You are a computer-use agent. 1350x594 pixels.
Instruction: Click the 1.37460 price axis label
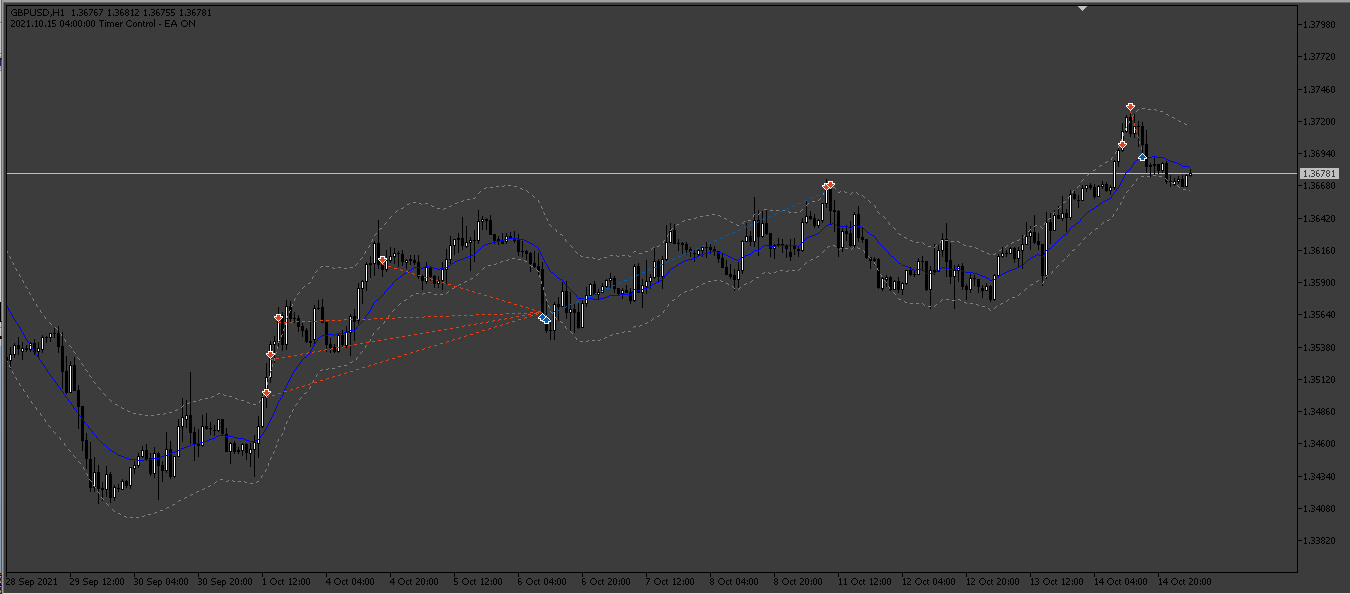coord(1321,90)
